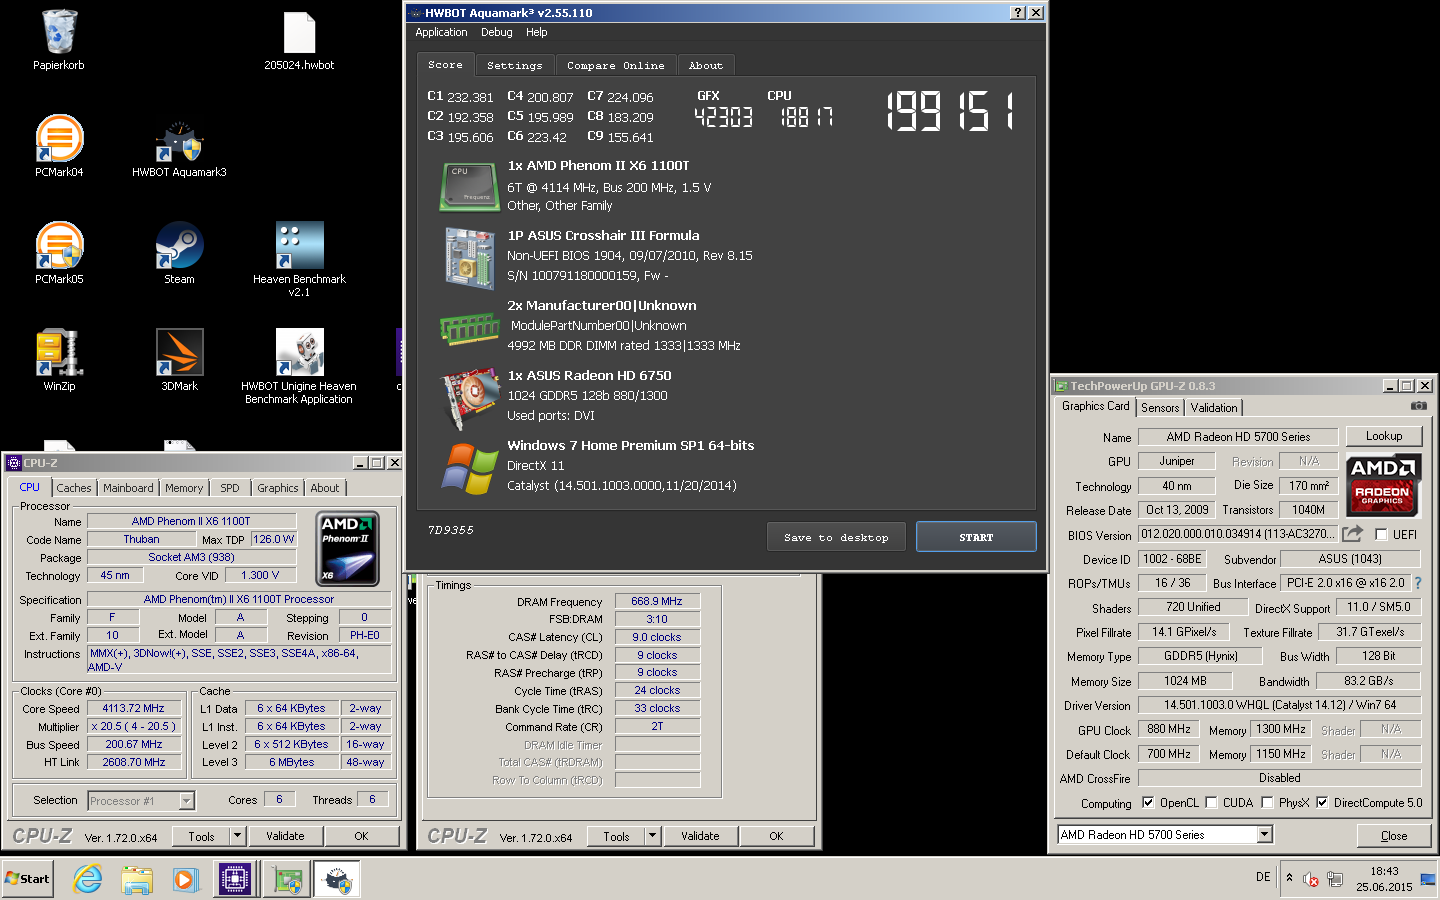Screen dimensions: 1440x900
Task: Click the BIOS save/export icon in GPU-Z
Action: (x=1352, y=534)
